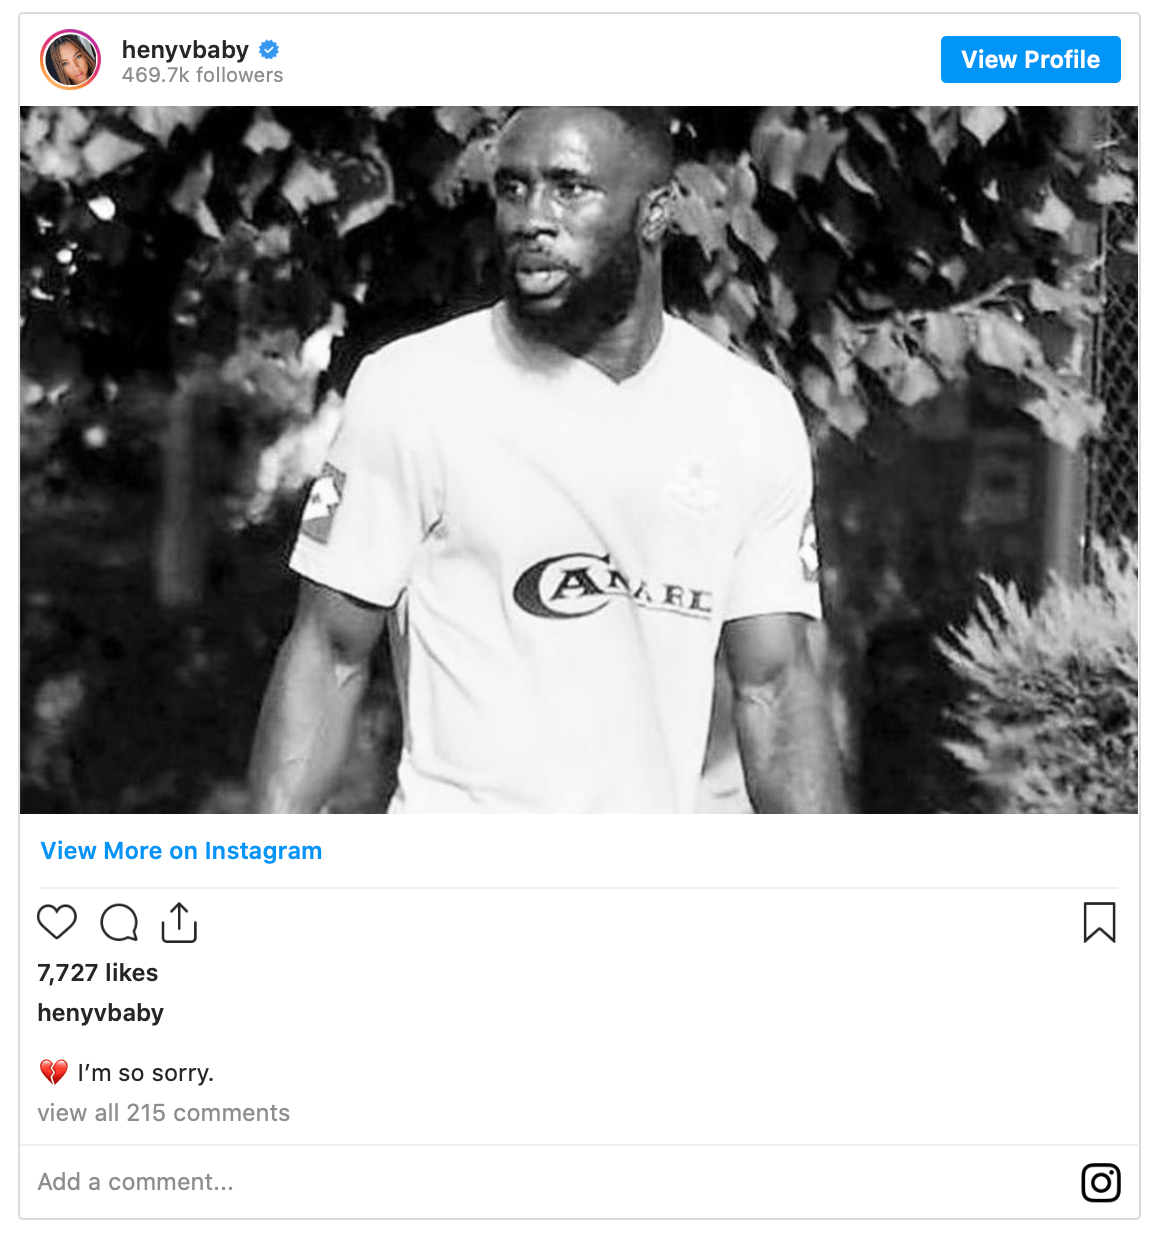Share the post using the share icon
The image size is (1162, 1236).
(x=179, y=922)
